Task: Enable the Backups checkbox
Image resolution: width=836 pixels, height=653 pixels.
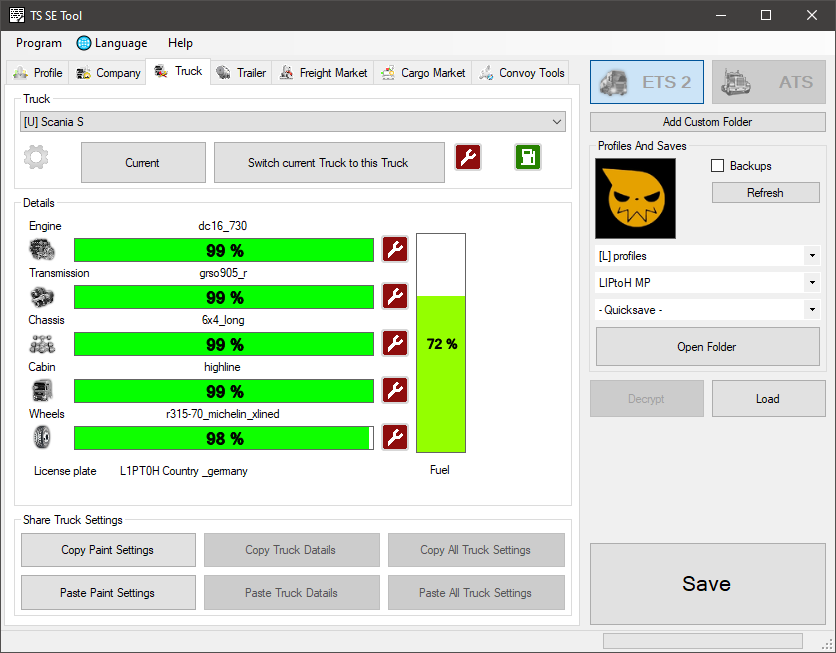Action: tap(717, 166)
